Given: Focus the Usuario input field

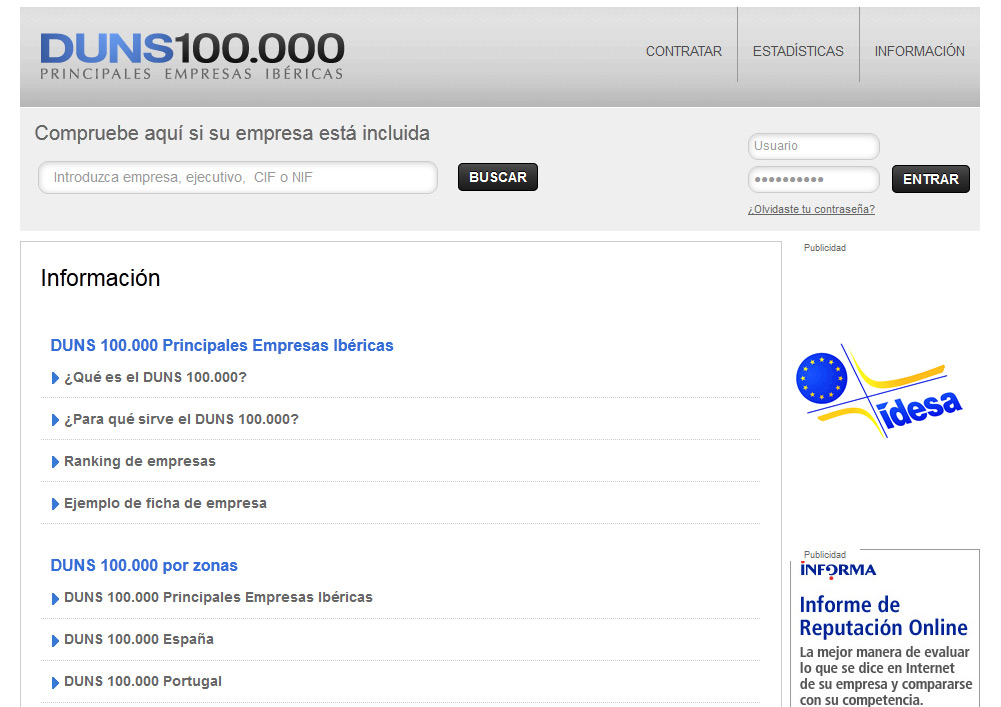Looking at the screenshot, I should 813,146.
